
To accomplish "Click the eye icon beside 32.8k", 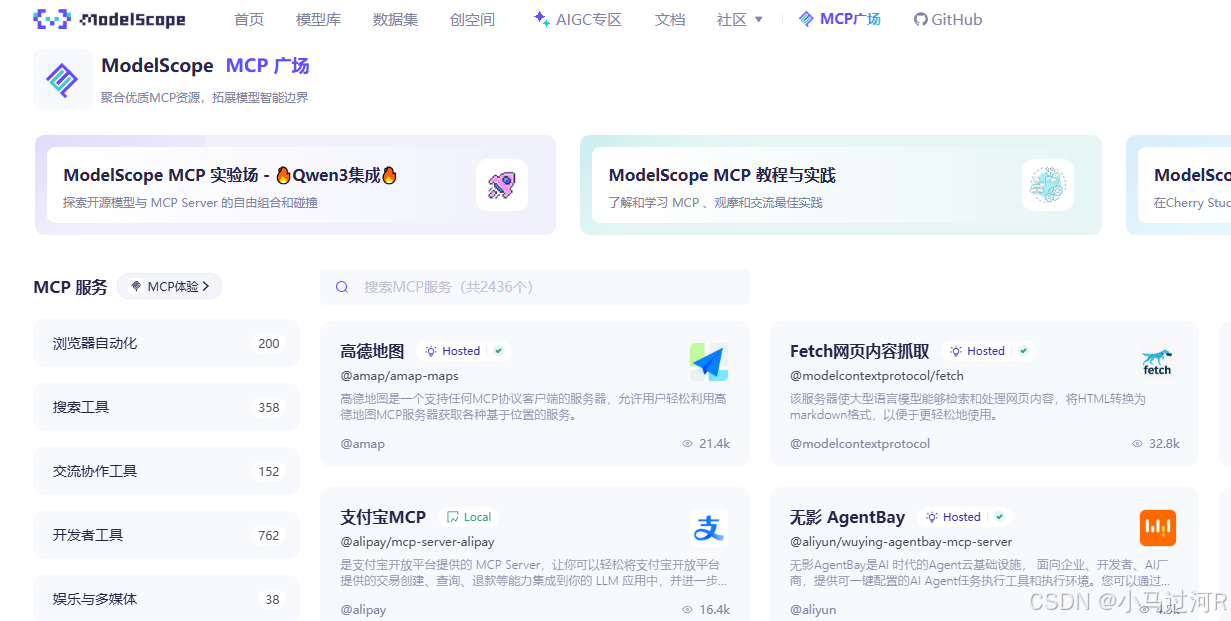I will (1137, 443).
